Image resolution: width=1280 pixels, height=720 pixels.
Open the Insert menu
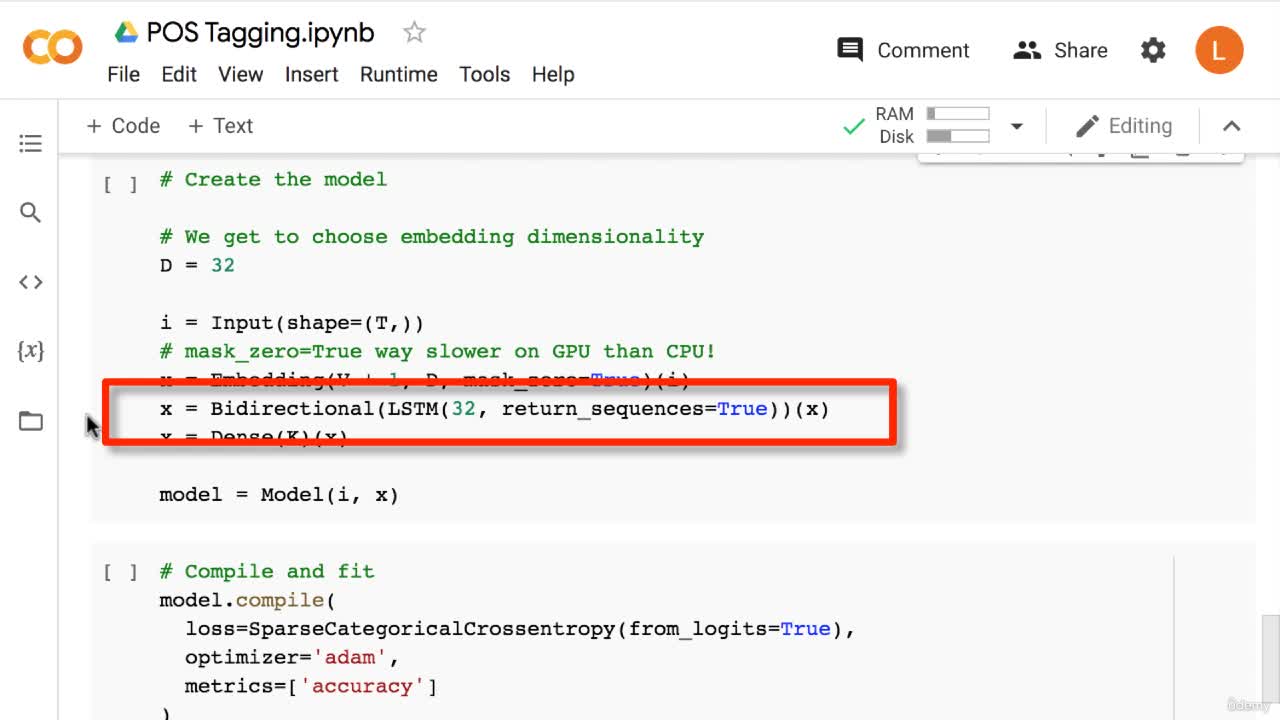(311, 75)
